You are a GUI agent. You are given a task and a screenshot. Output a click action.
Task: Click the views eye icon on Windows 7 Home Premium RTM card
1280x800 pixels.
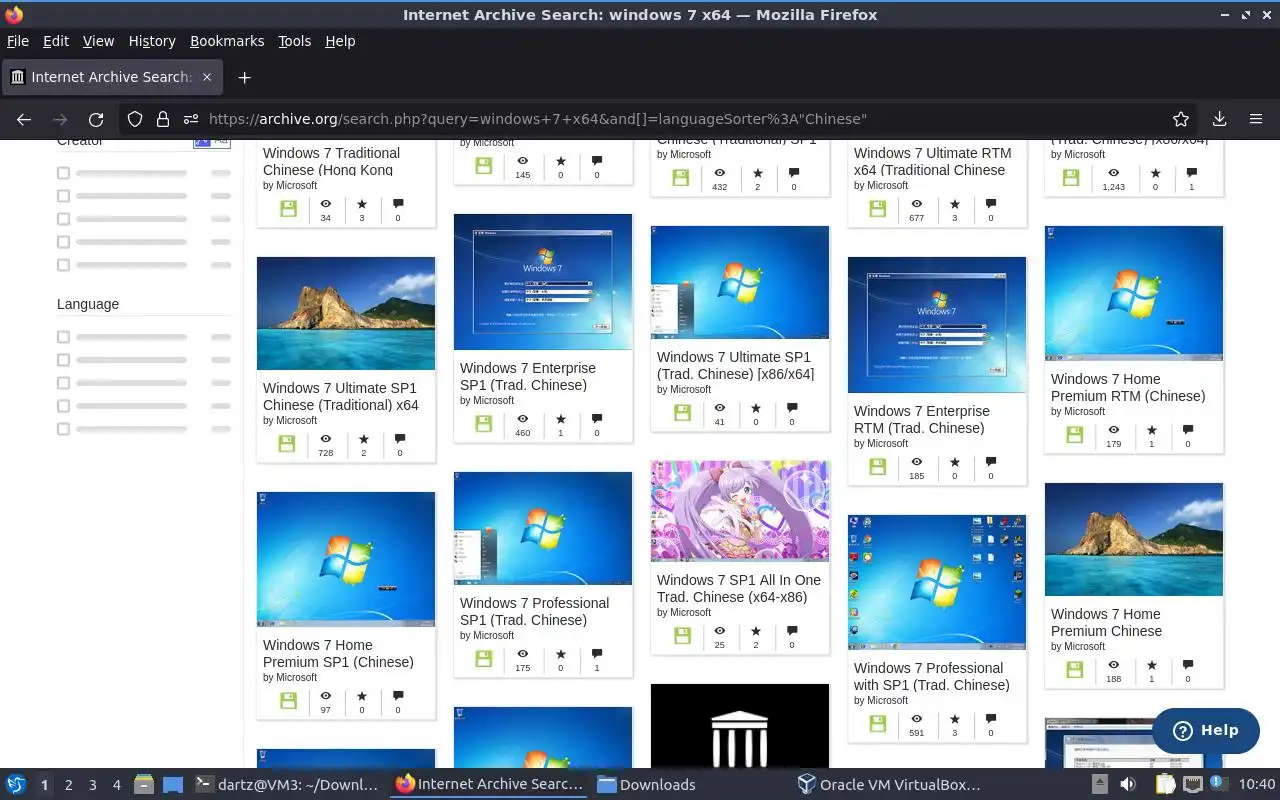[1113, 430]
